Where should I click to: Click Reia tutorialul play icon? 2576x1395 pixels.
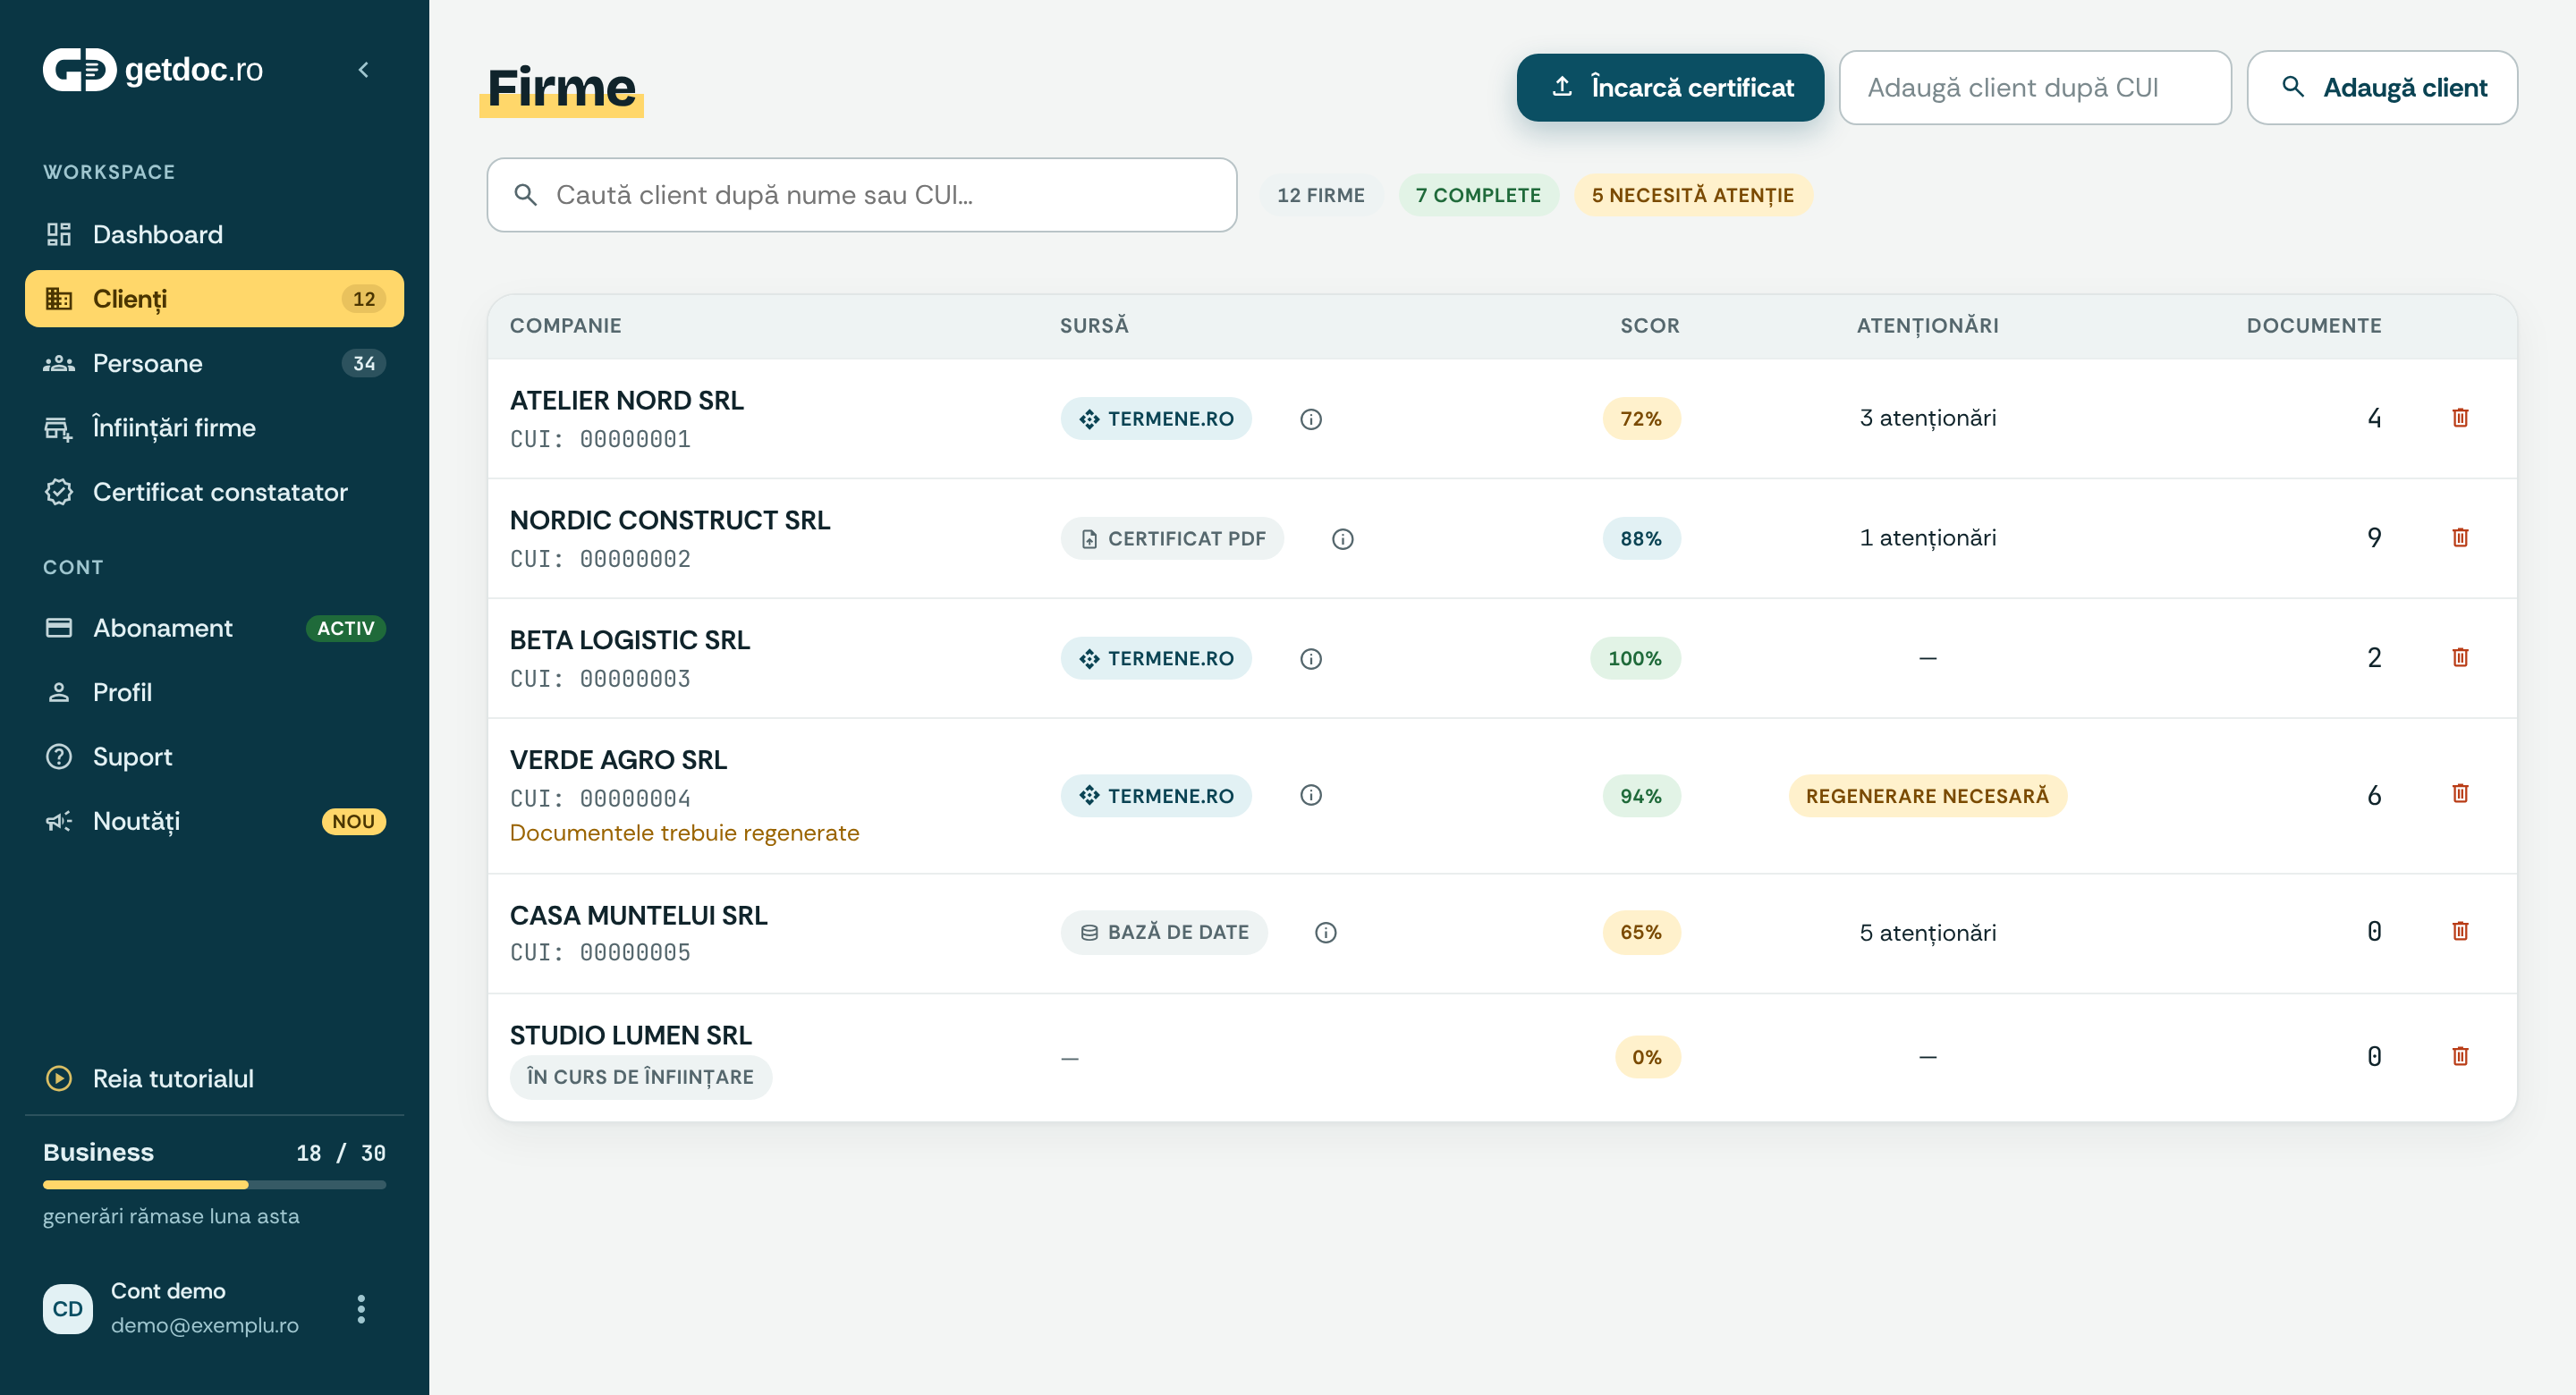59,1078
